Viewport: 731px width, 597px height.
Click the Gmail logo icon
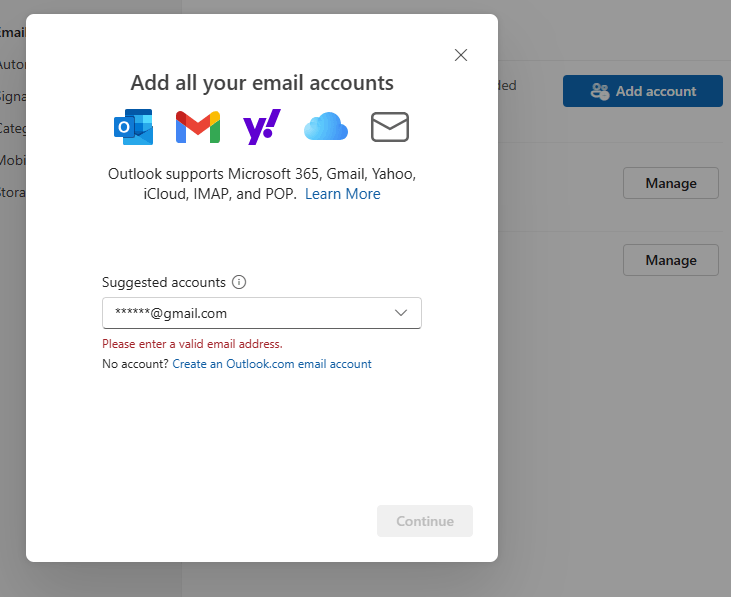coord(198,127)
